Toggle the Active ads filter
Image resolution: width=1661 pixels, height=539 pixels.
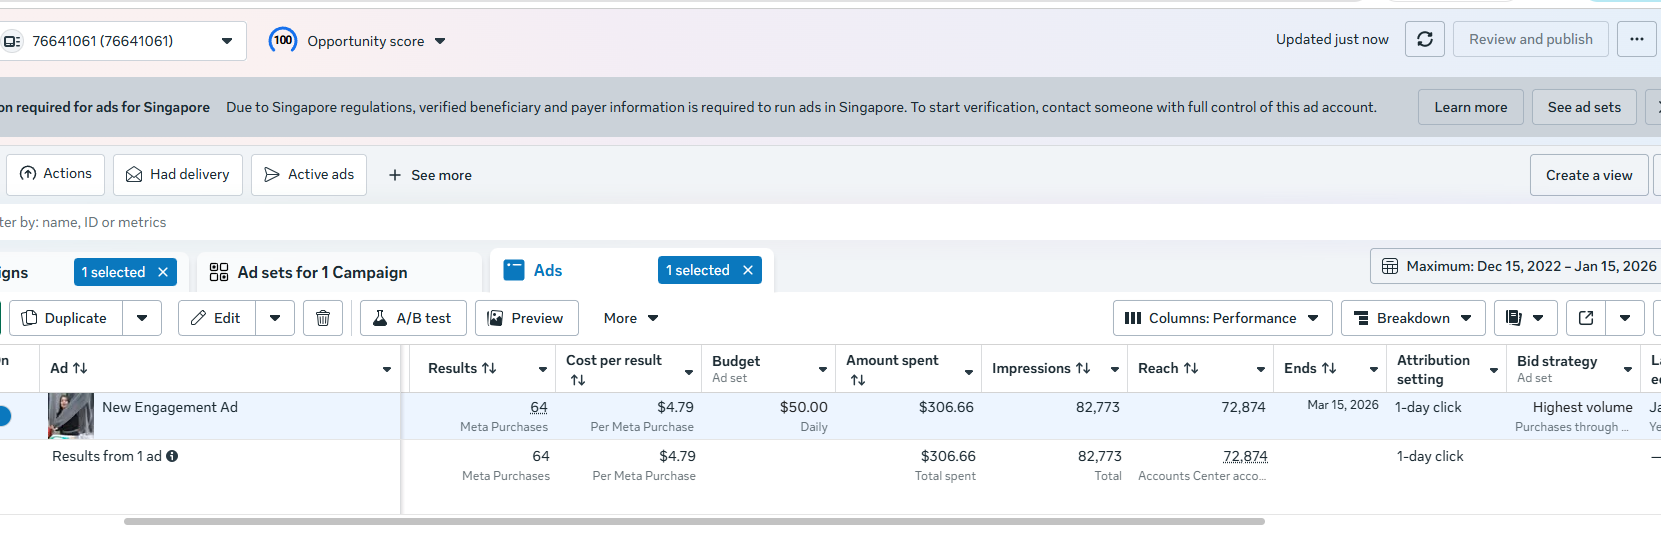pyautogui.click(x=309, y=174)
